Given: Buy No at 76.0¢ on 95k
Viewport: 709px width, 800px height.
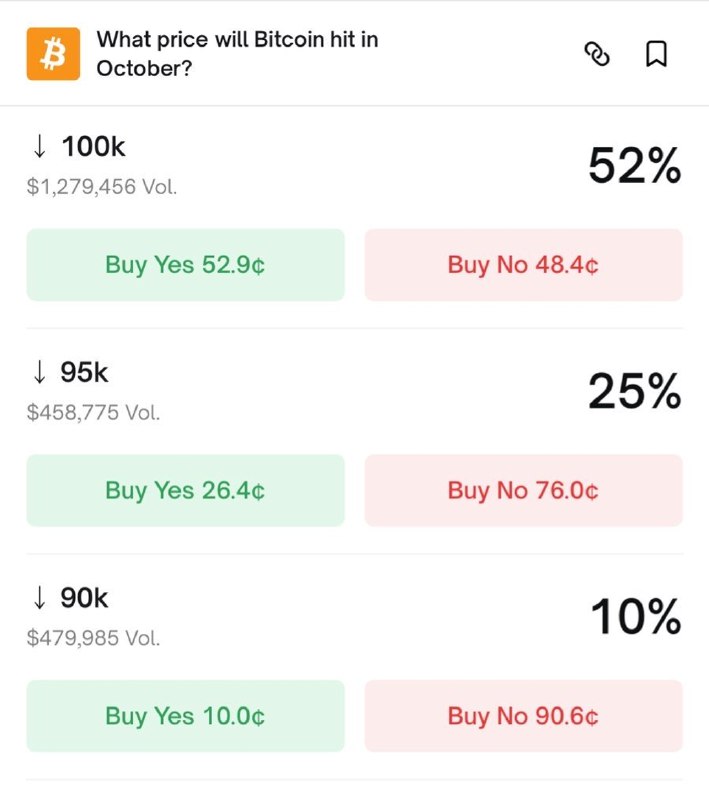Looking at the screenshot, I should (x=523, y=490).
